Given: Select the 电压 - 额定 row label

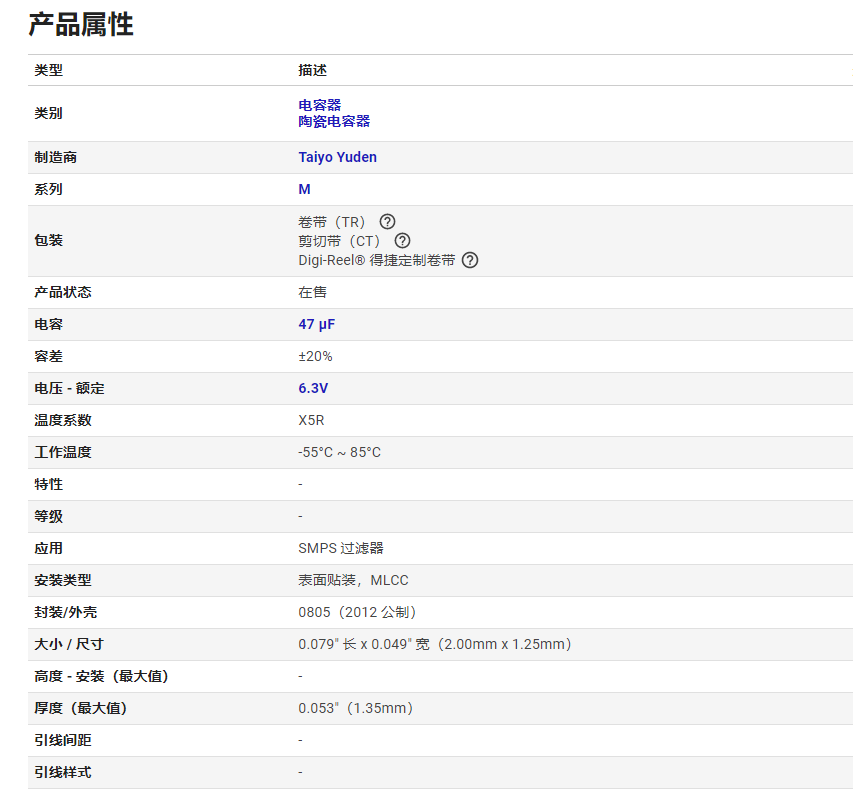Looking at the screenshot, I should [x=69, y=389].
